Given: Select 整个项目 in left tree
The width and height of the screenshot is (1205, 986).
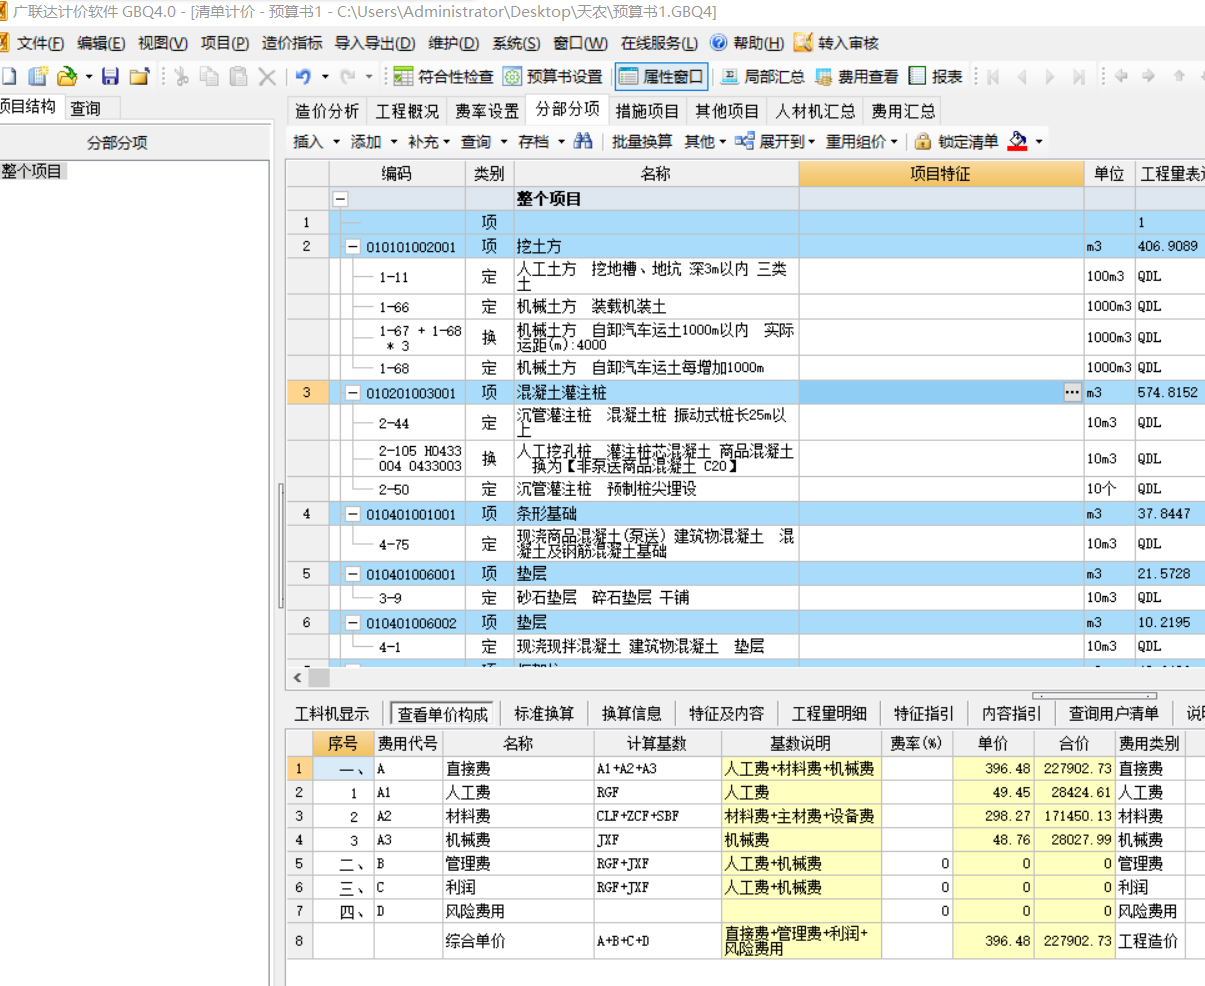Looking at the screenshot, I should [32, 171].
